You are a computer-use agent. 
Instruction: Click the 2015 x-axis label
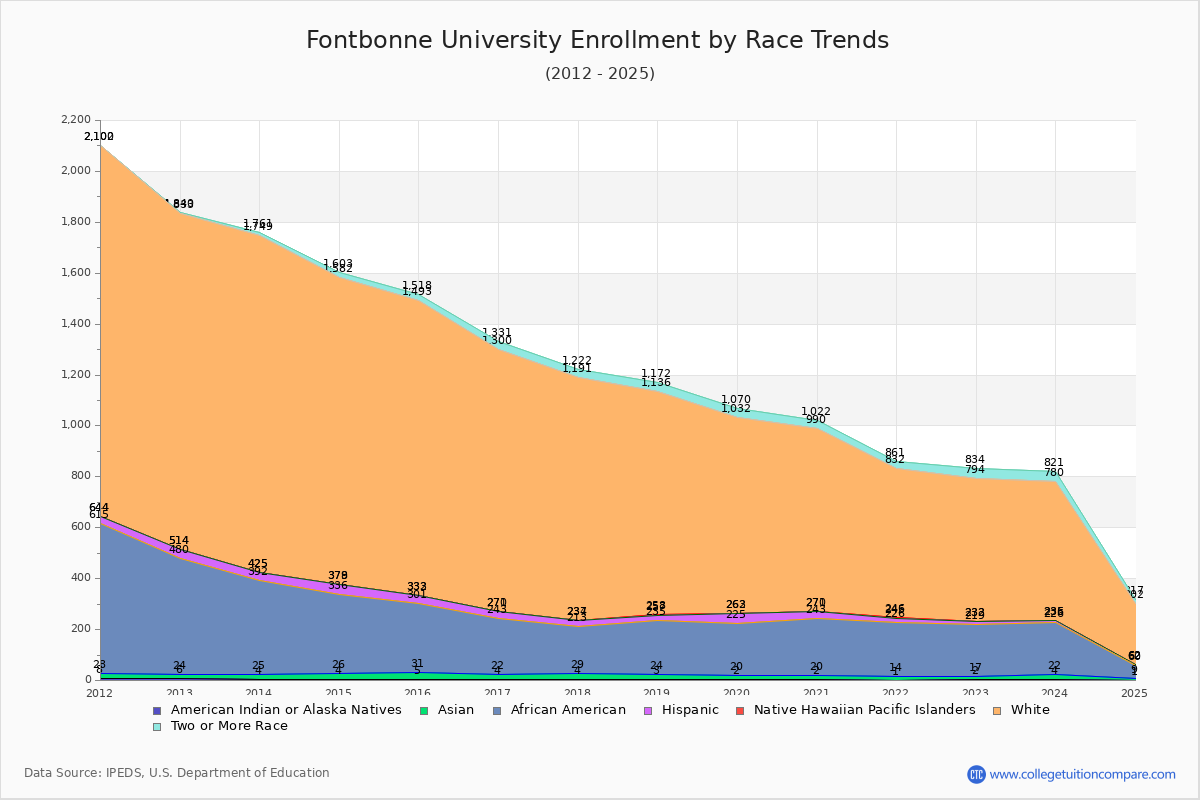[339, 693]
